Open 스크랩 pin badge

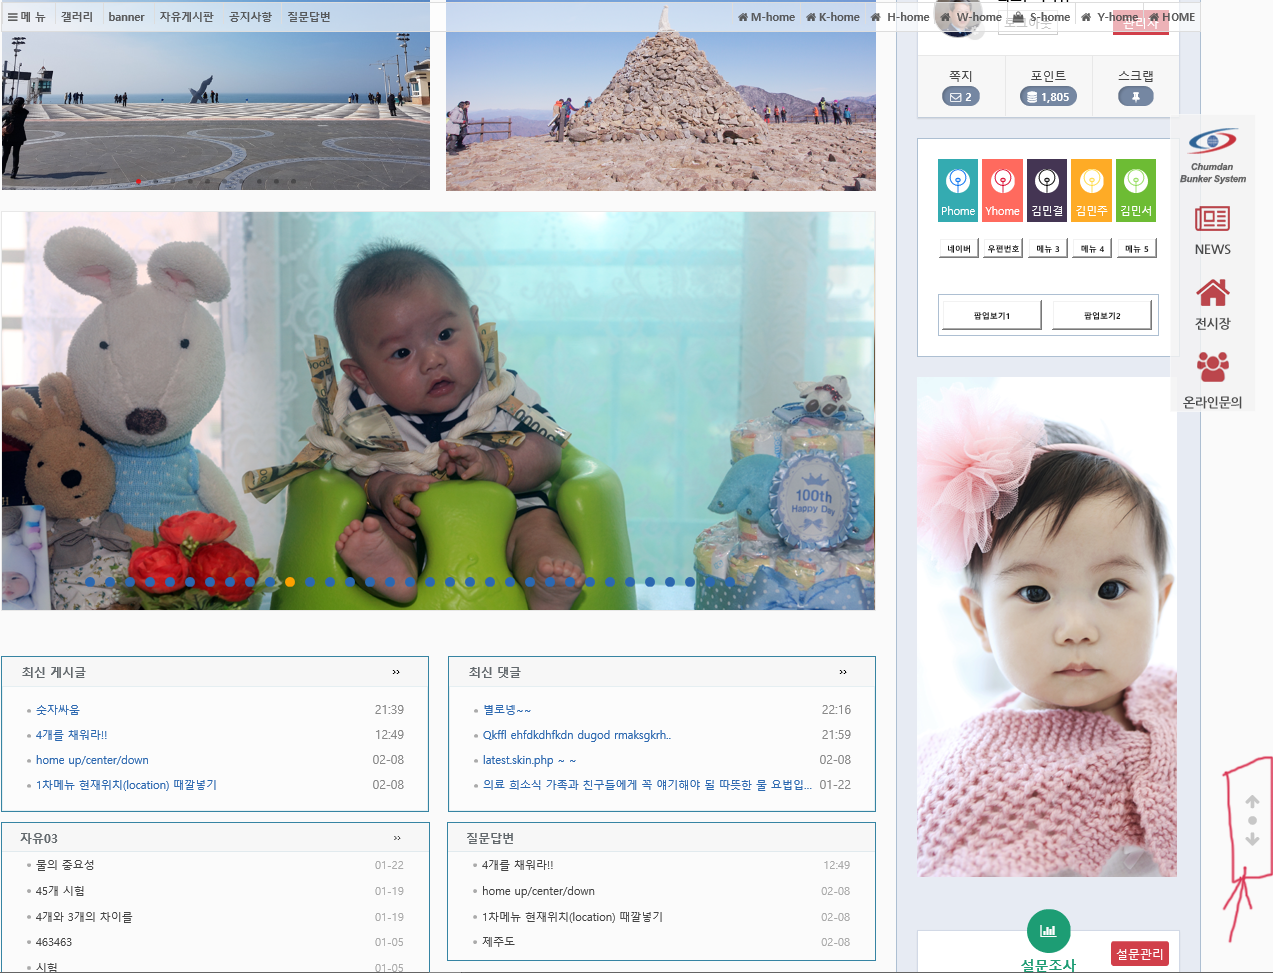(x=1136, y=97)
